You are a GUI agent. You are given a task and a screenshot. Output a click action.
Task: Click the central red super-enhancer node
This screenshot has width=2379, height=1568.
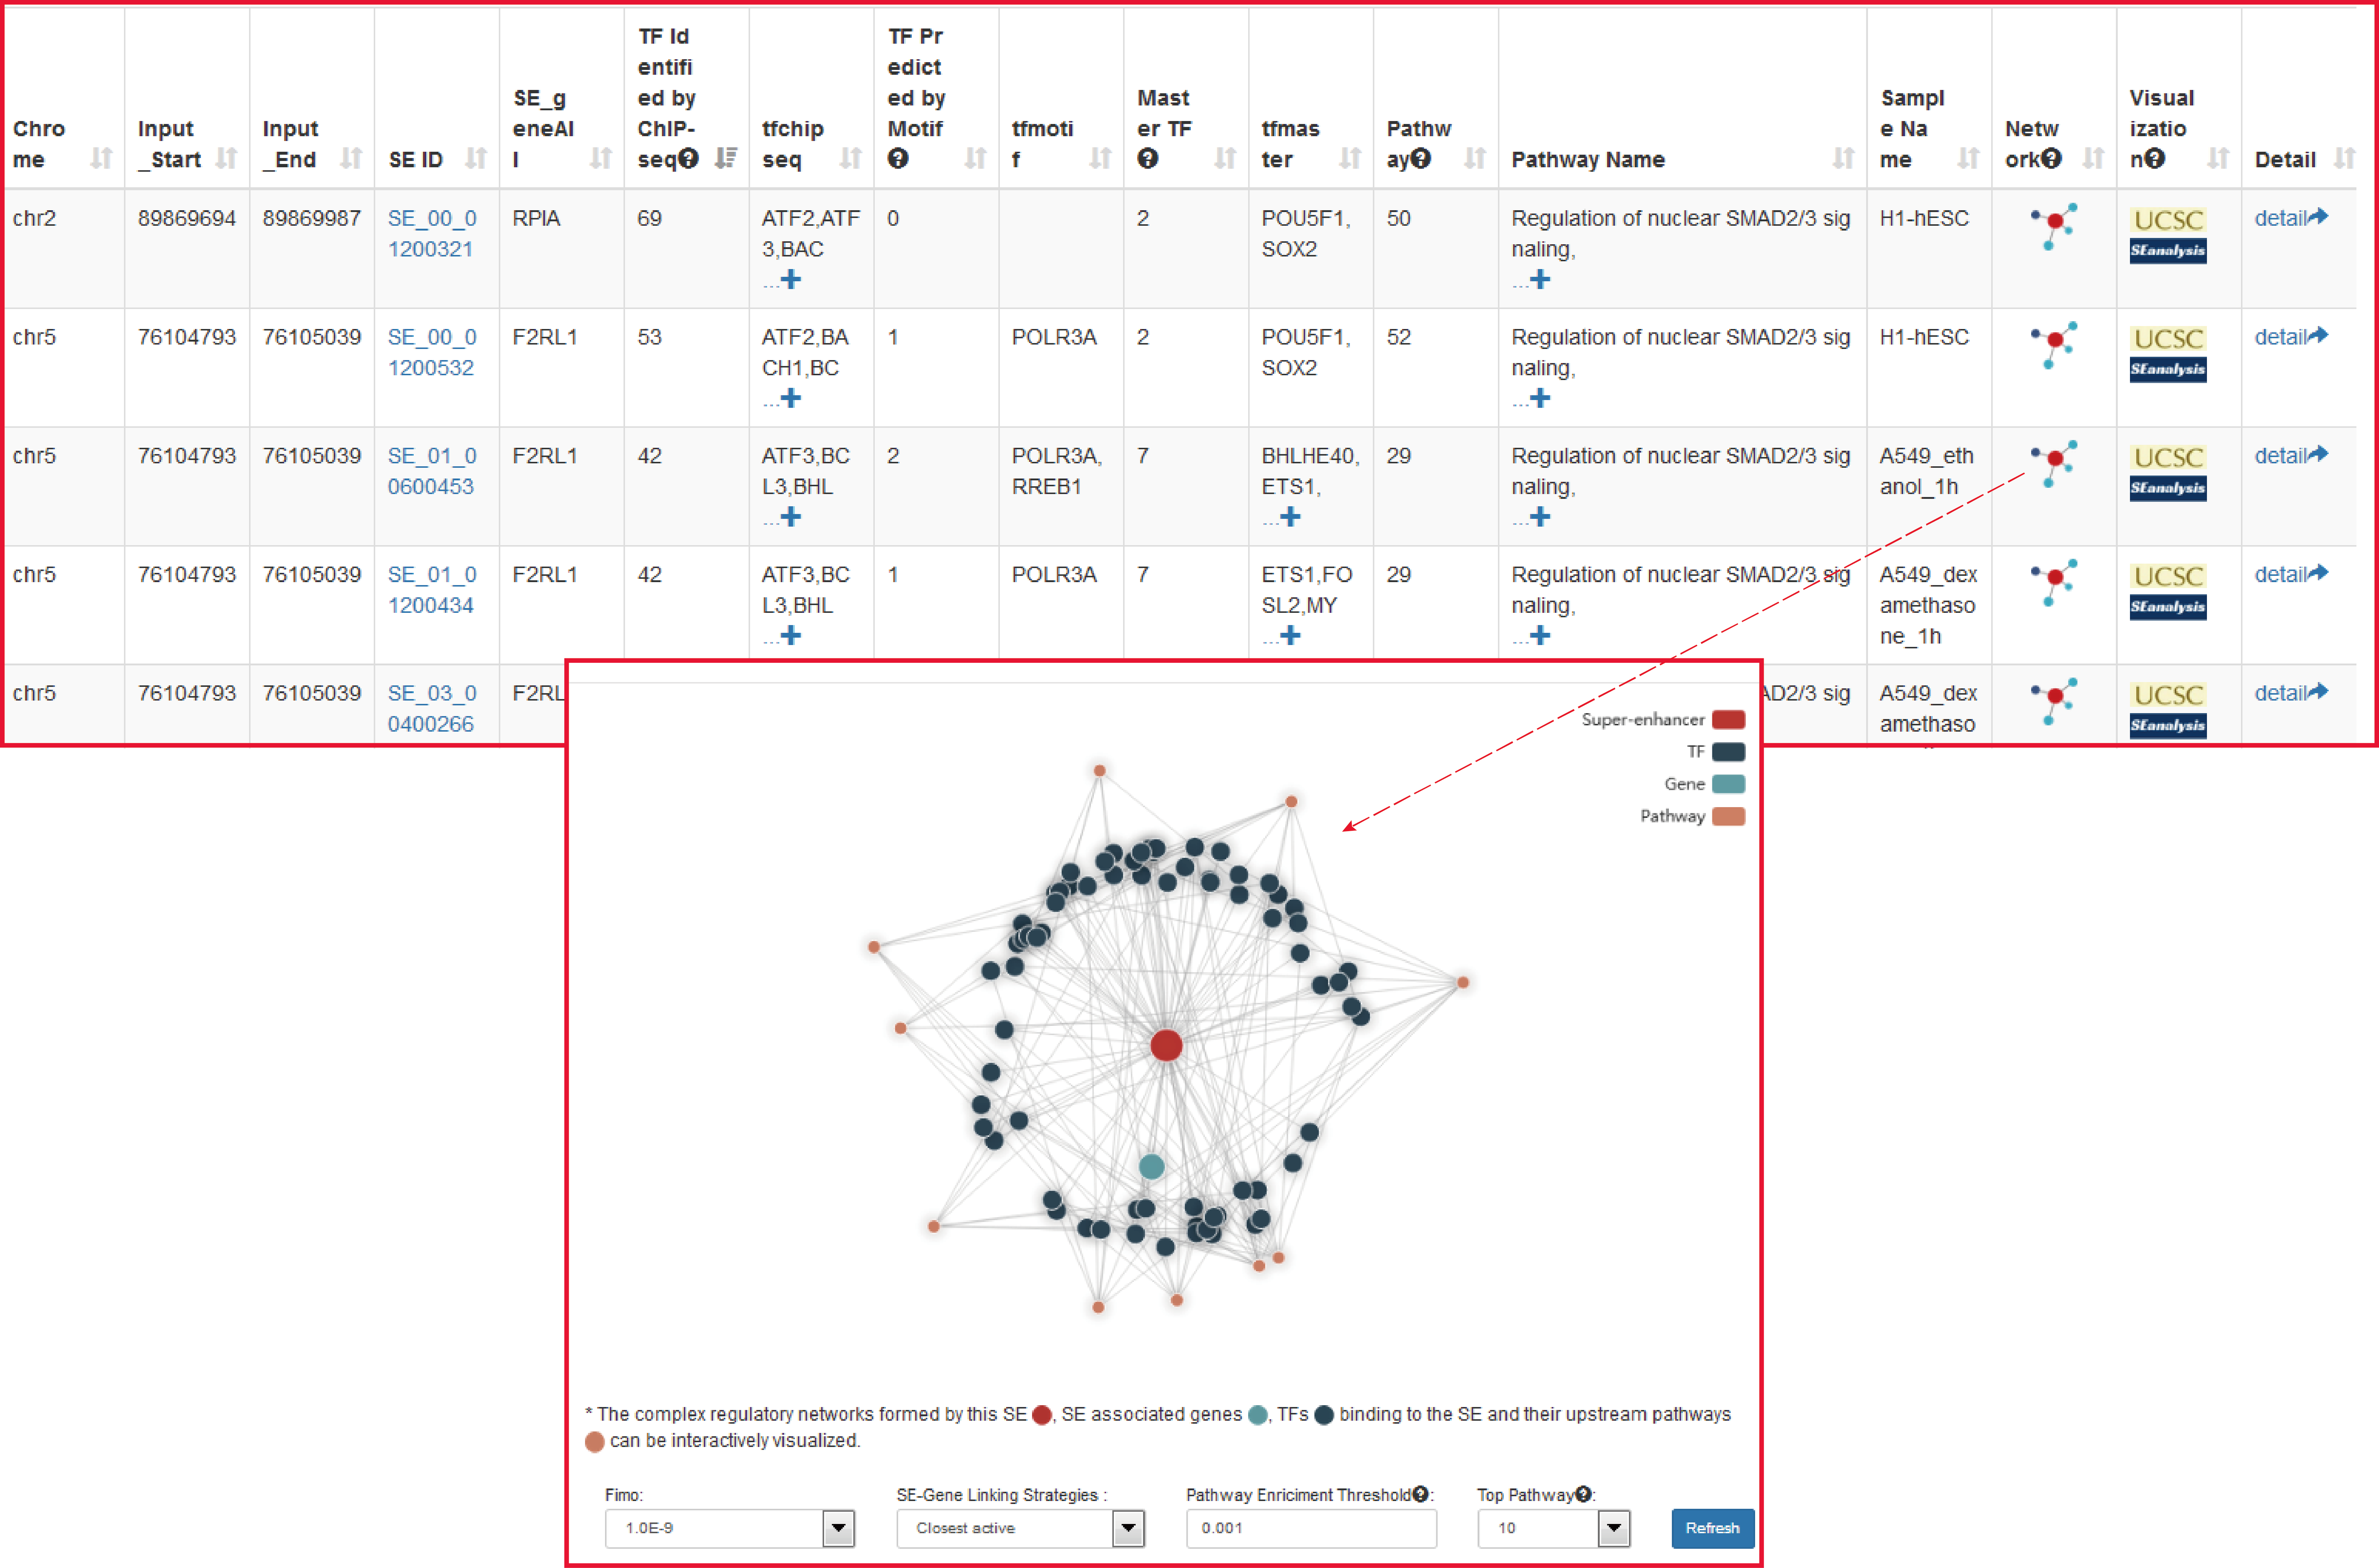(x=1166, y=1046)
